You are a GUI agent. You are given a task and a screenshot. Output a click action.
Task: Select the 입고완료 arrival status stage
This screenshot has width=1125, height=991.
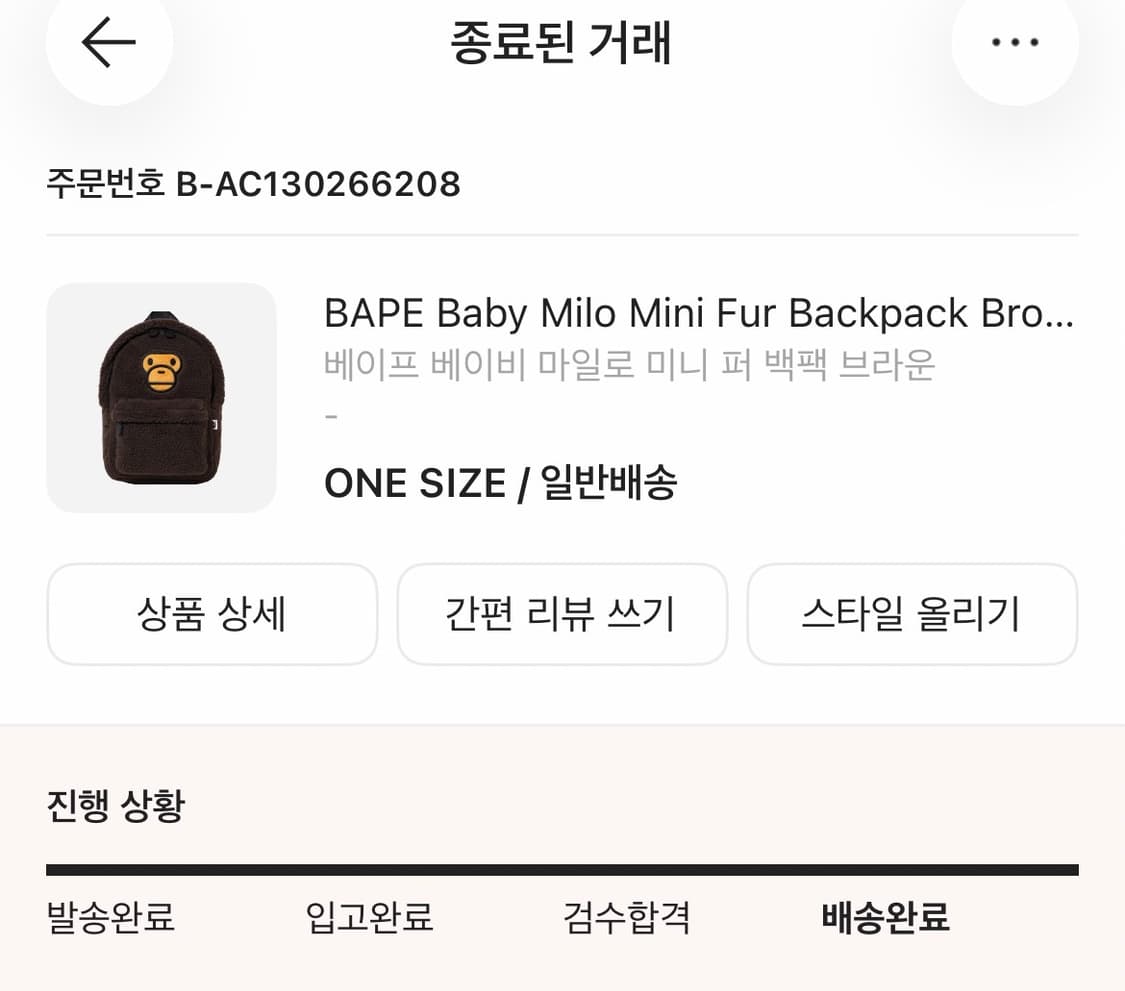[367, 917]
